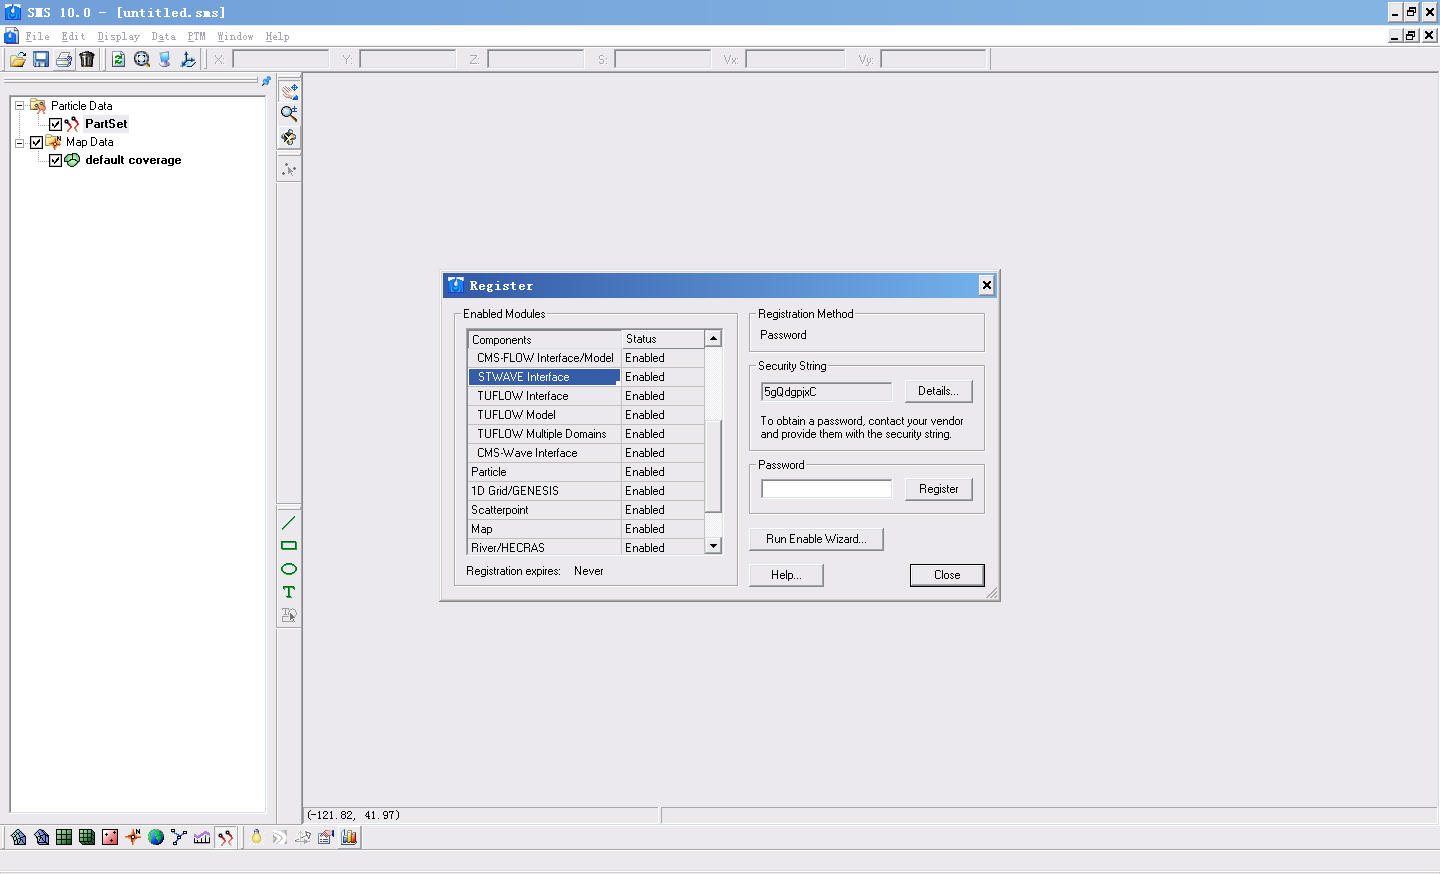Click the modules list scroll-up arrow
Screen dimensions: 1440x874
click(x=713, y=339)
